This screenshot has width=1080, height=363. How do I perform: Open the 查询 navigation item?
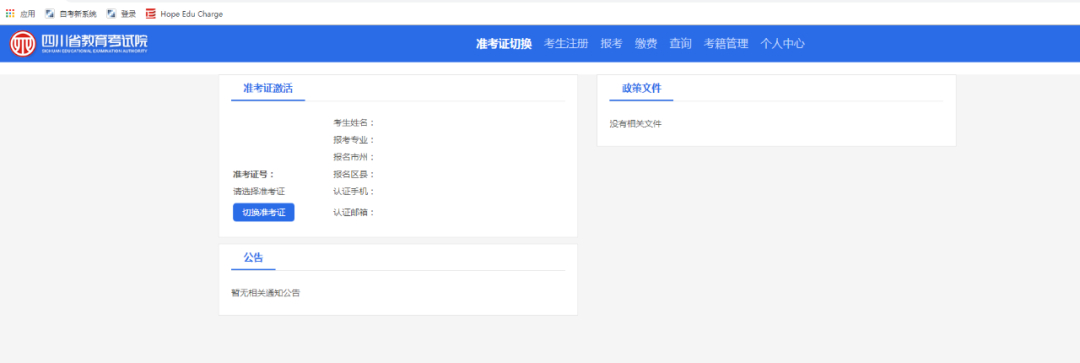click(680, 43)
